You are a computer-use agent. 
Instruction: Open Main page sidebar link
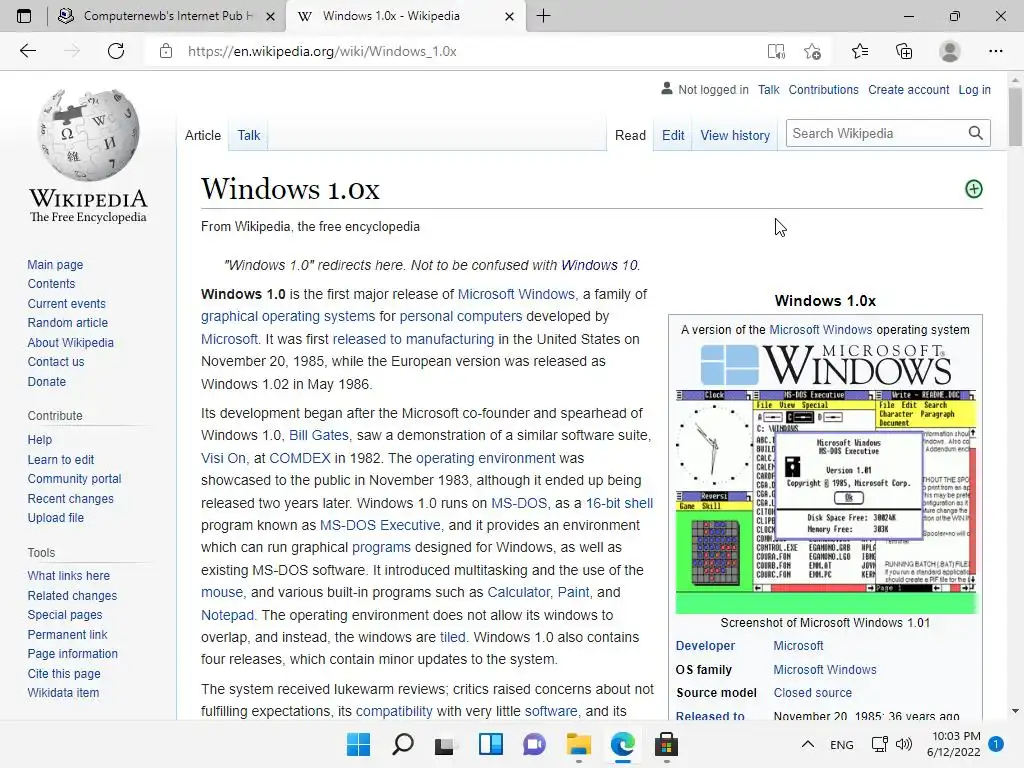(55, 264)
